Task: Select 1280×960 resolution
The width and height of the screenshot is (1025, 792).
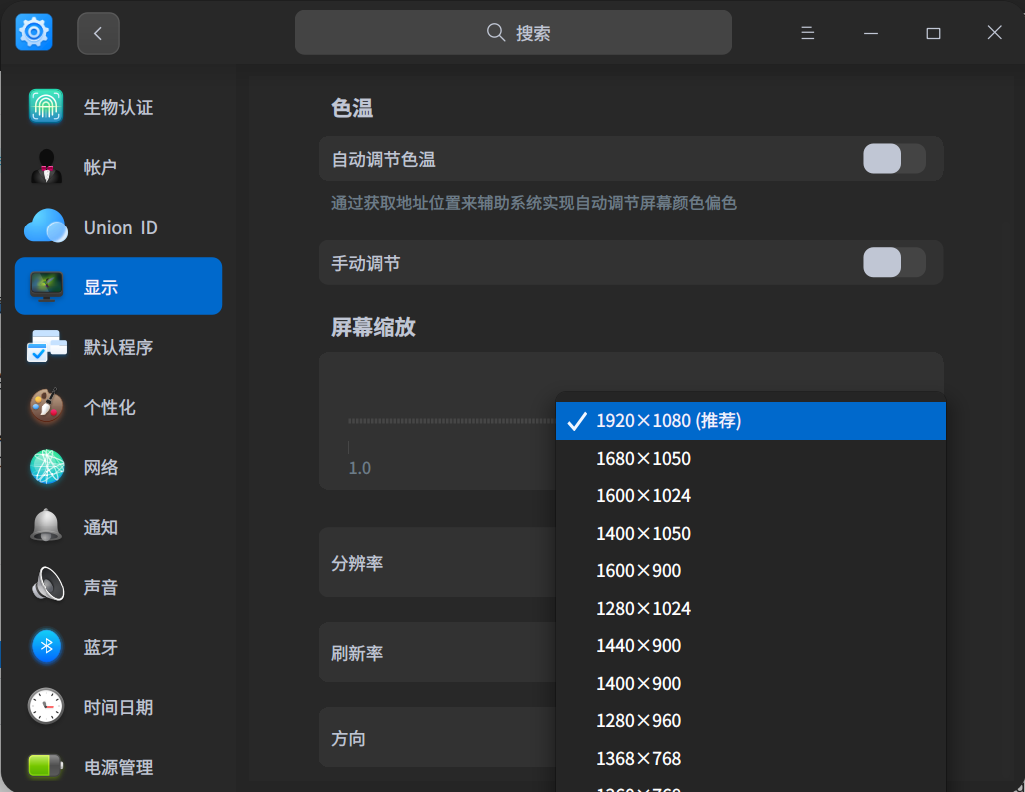Action: (x=750, y=721)
